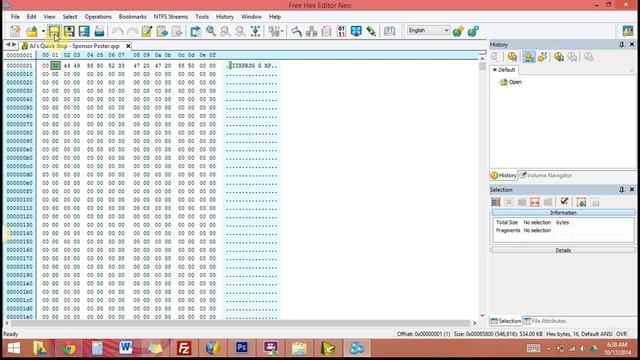Viewport: 640px width, 360px height.
Task: Switch to the File Attributes tab
Action: (545, 321)
